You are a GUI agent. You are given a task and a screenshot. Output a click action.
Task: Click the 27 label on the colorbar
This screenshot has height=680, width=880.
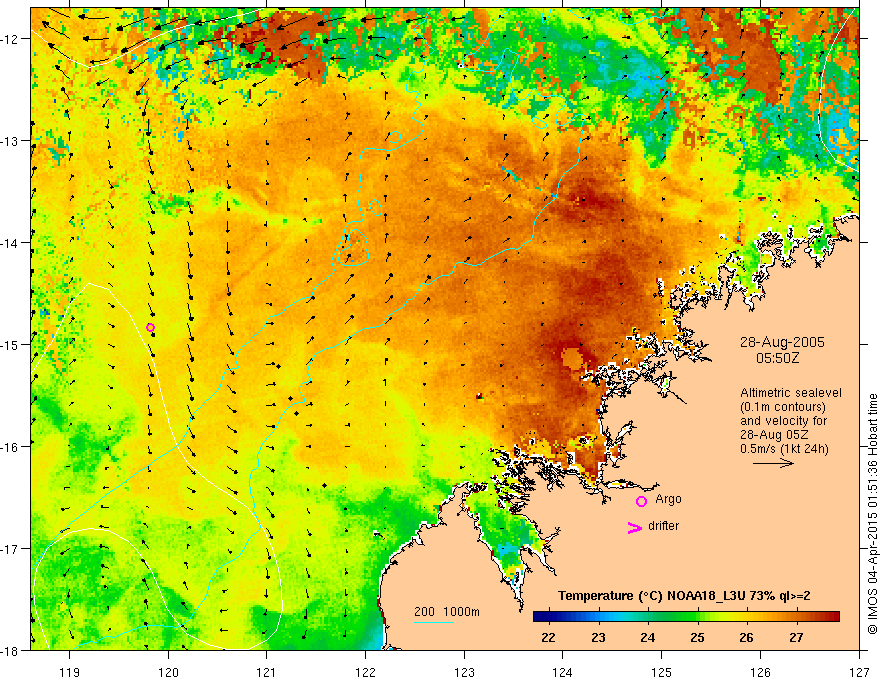click(x=796, y=637)
